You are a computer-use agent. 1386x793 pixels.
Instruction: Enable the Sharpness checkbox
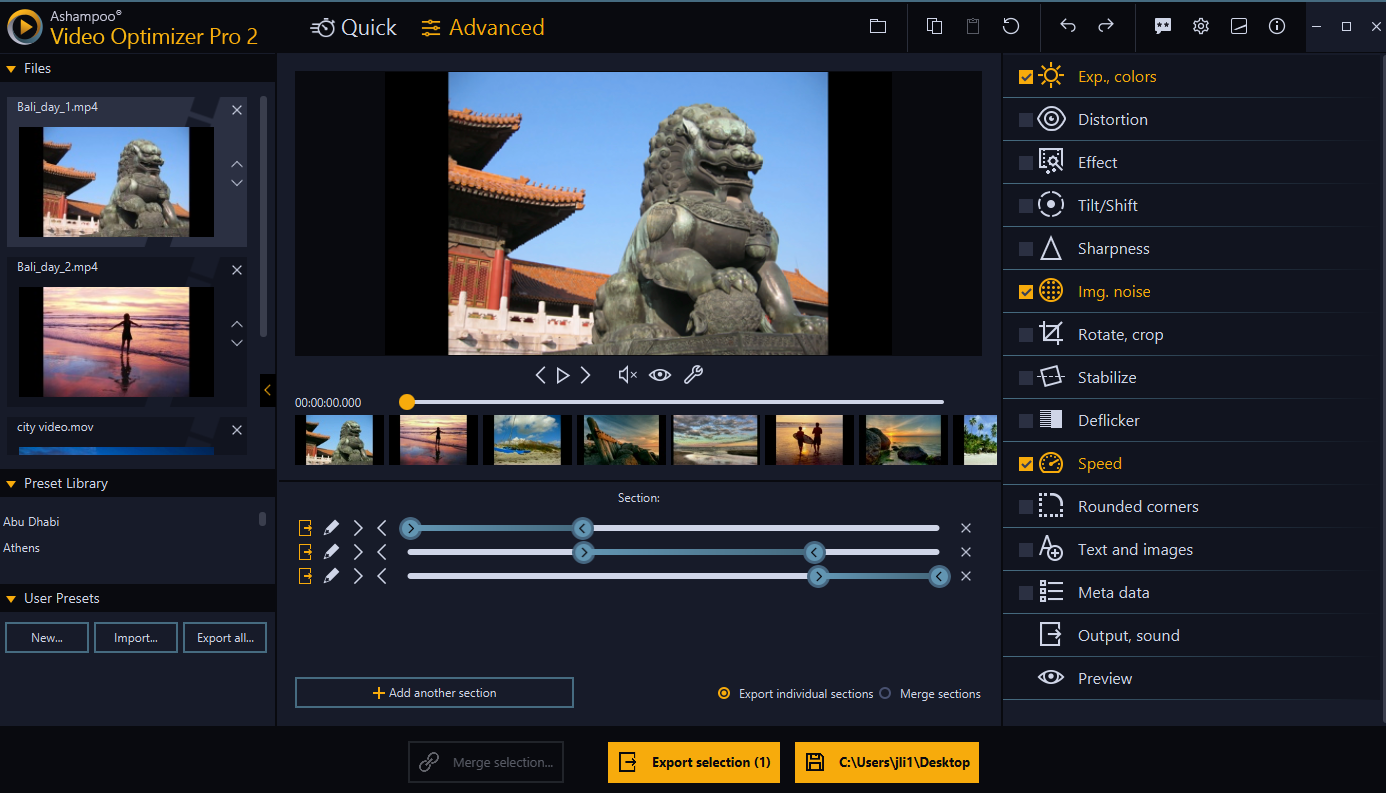[x=1025, y=248]
